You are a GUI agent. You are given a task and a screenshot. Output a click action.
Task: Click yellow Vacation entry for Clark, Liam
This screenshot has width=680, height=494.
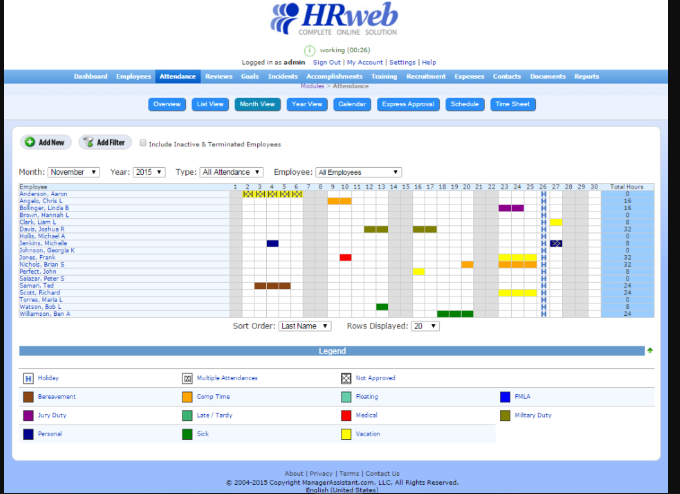click(x=556, y=222)
